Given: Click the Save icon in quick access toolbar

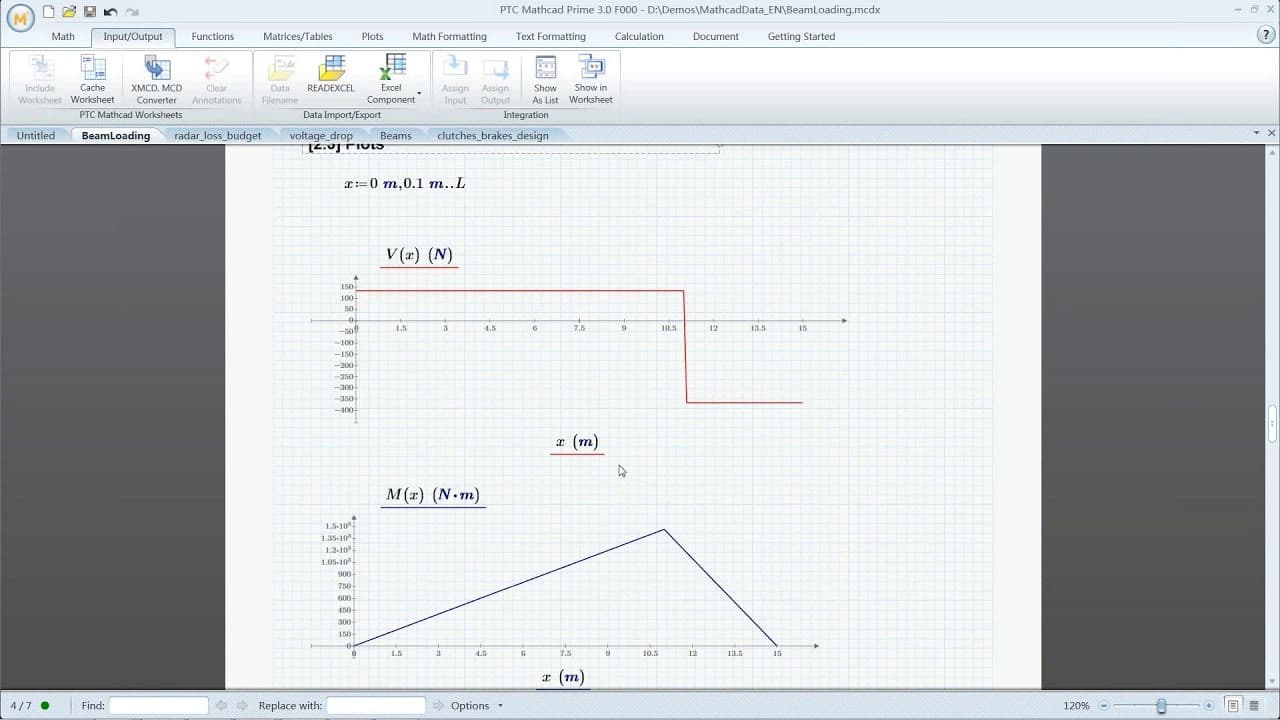Looking at the screenshot, I should pos(92,12).
